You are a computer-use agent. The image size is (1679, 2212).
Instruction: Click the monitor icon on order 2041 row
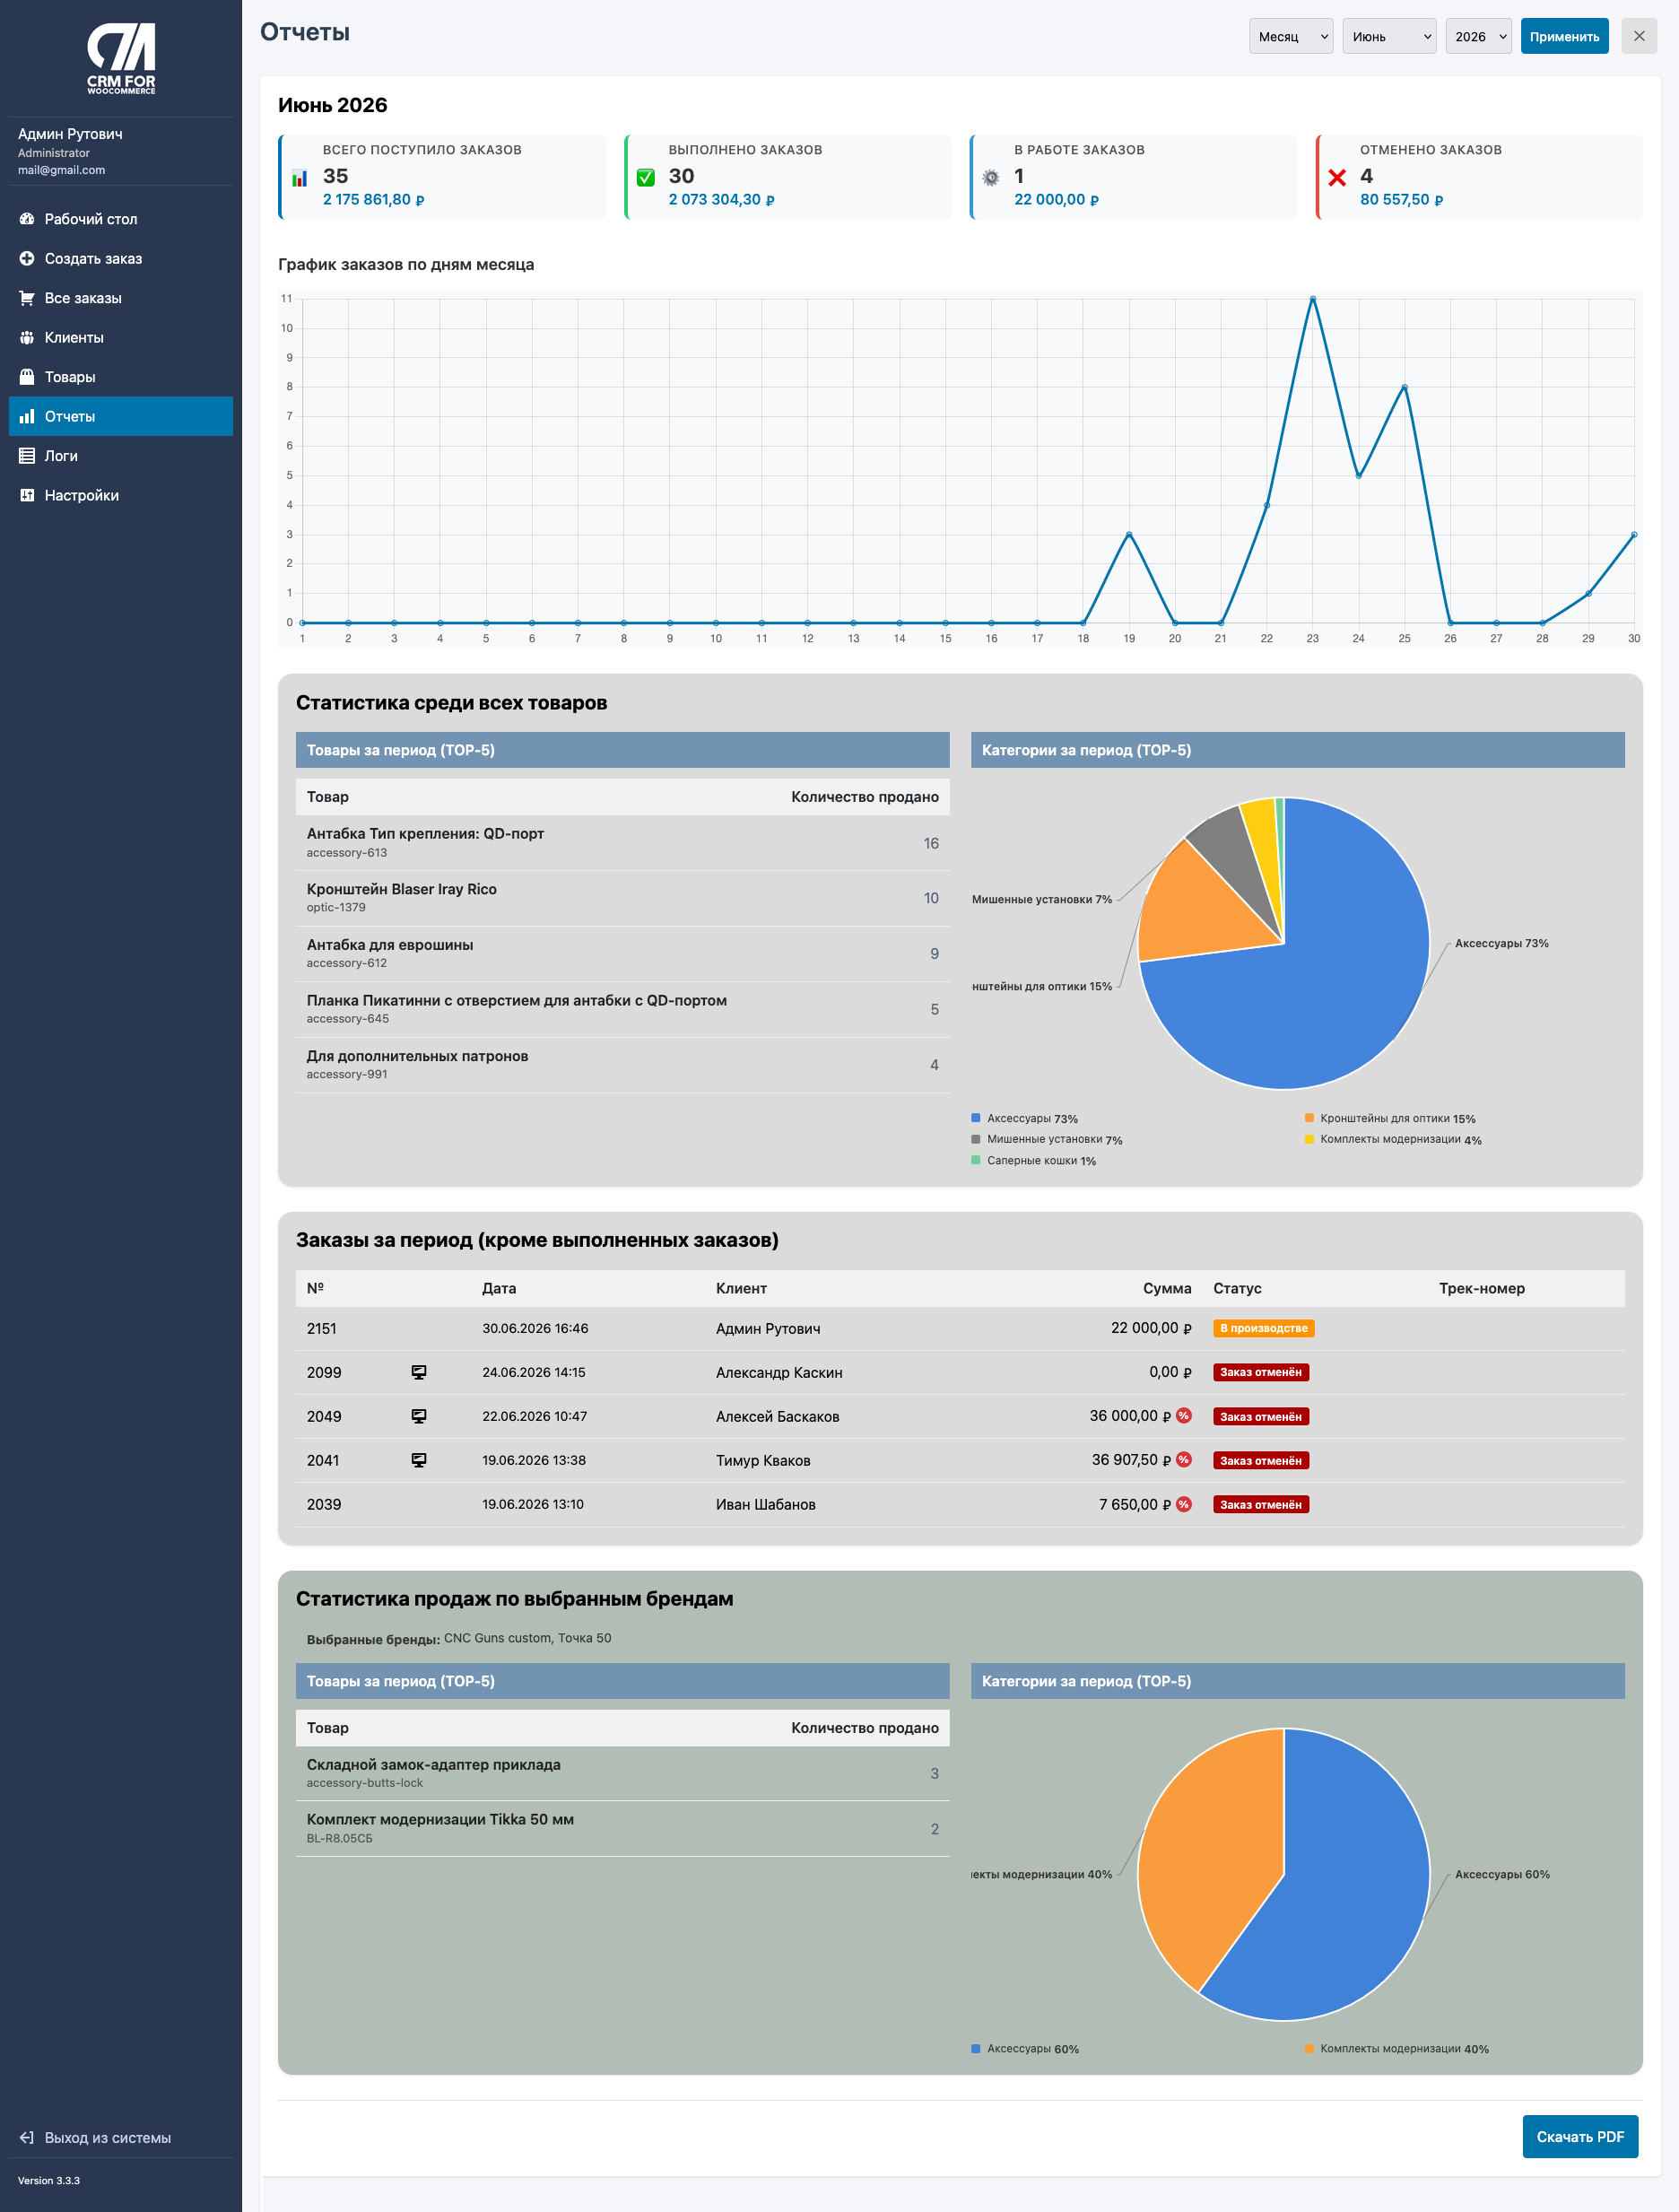pos(419,1460)
